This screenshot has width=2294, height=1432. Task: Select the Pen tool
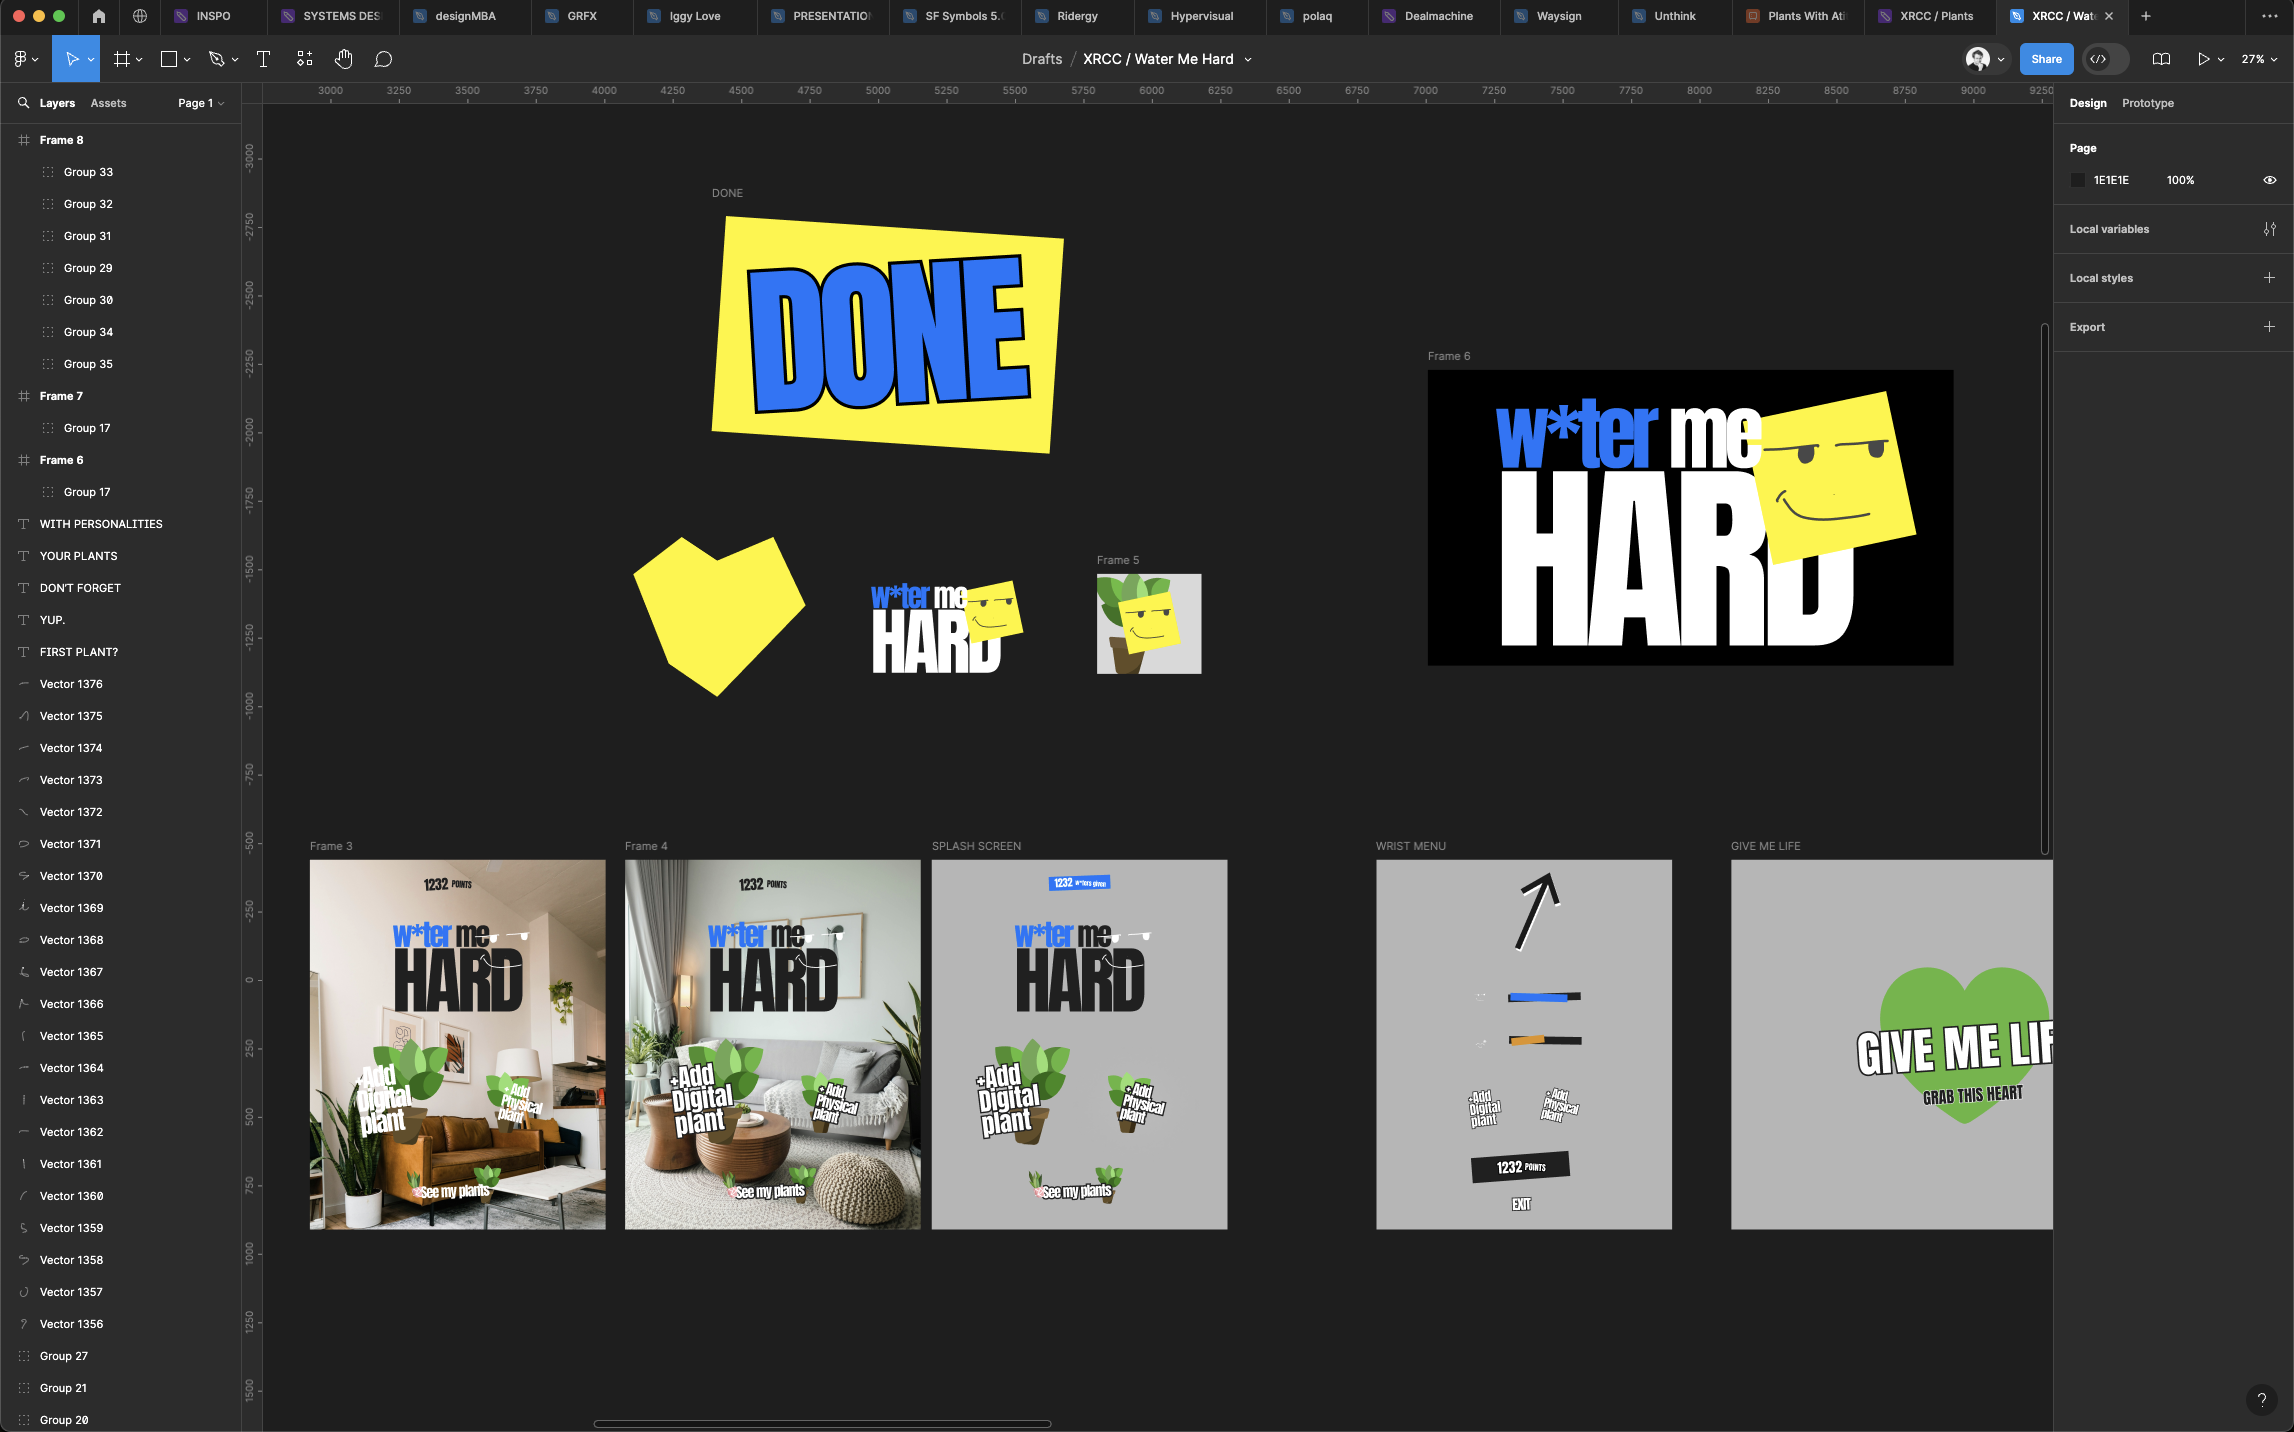216,59
